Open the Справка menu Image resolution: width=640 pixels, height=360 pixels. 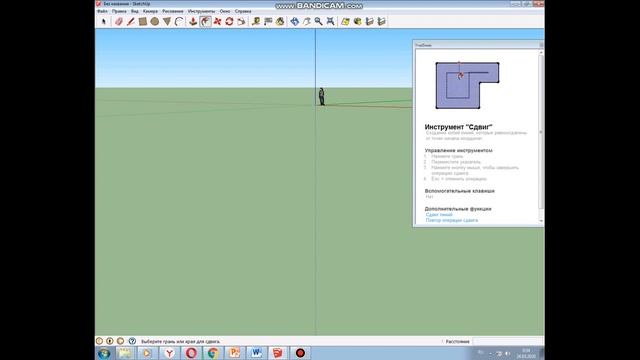[x=243, y=11]
